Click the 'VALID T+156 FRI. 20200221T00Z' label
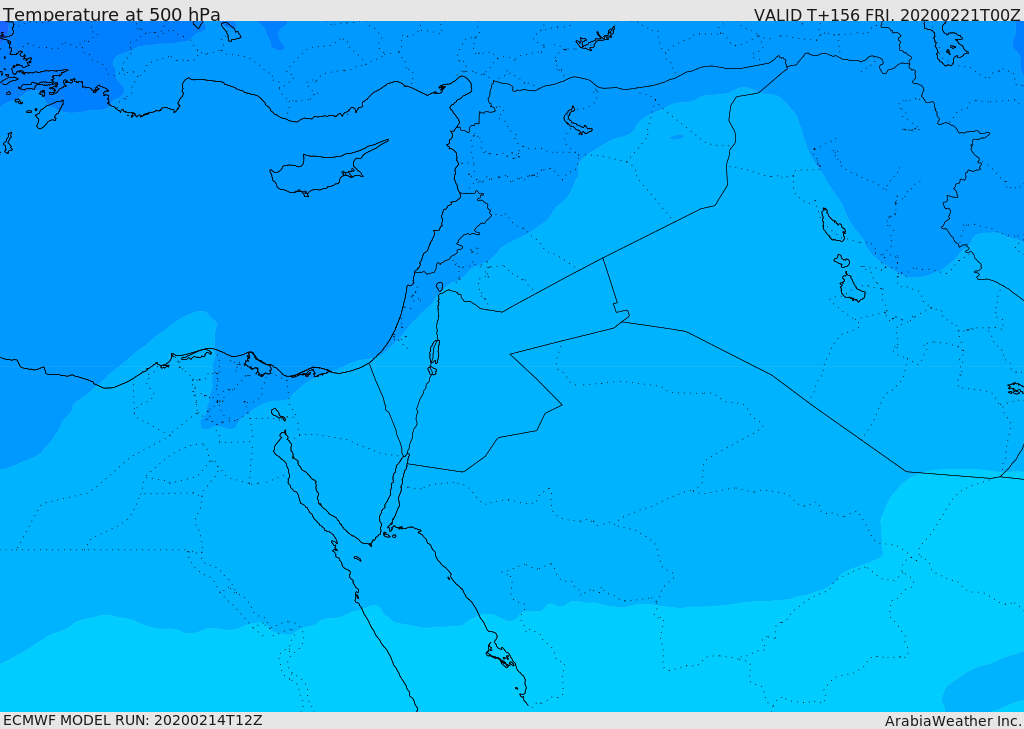Screen dimensions: 1024x729 pyautogui.click(x=887, y=15)
